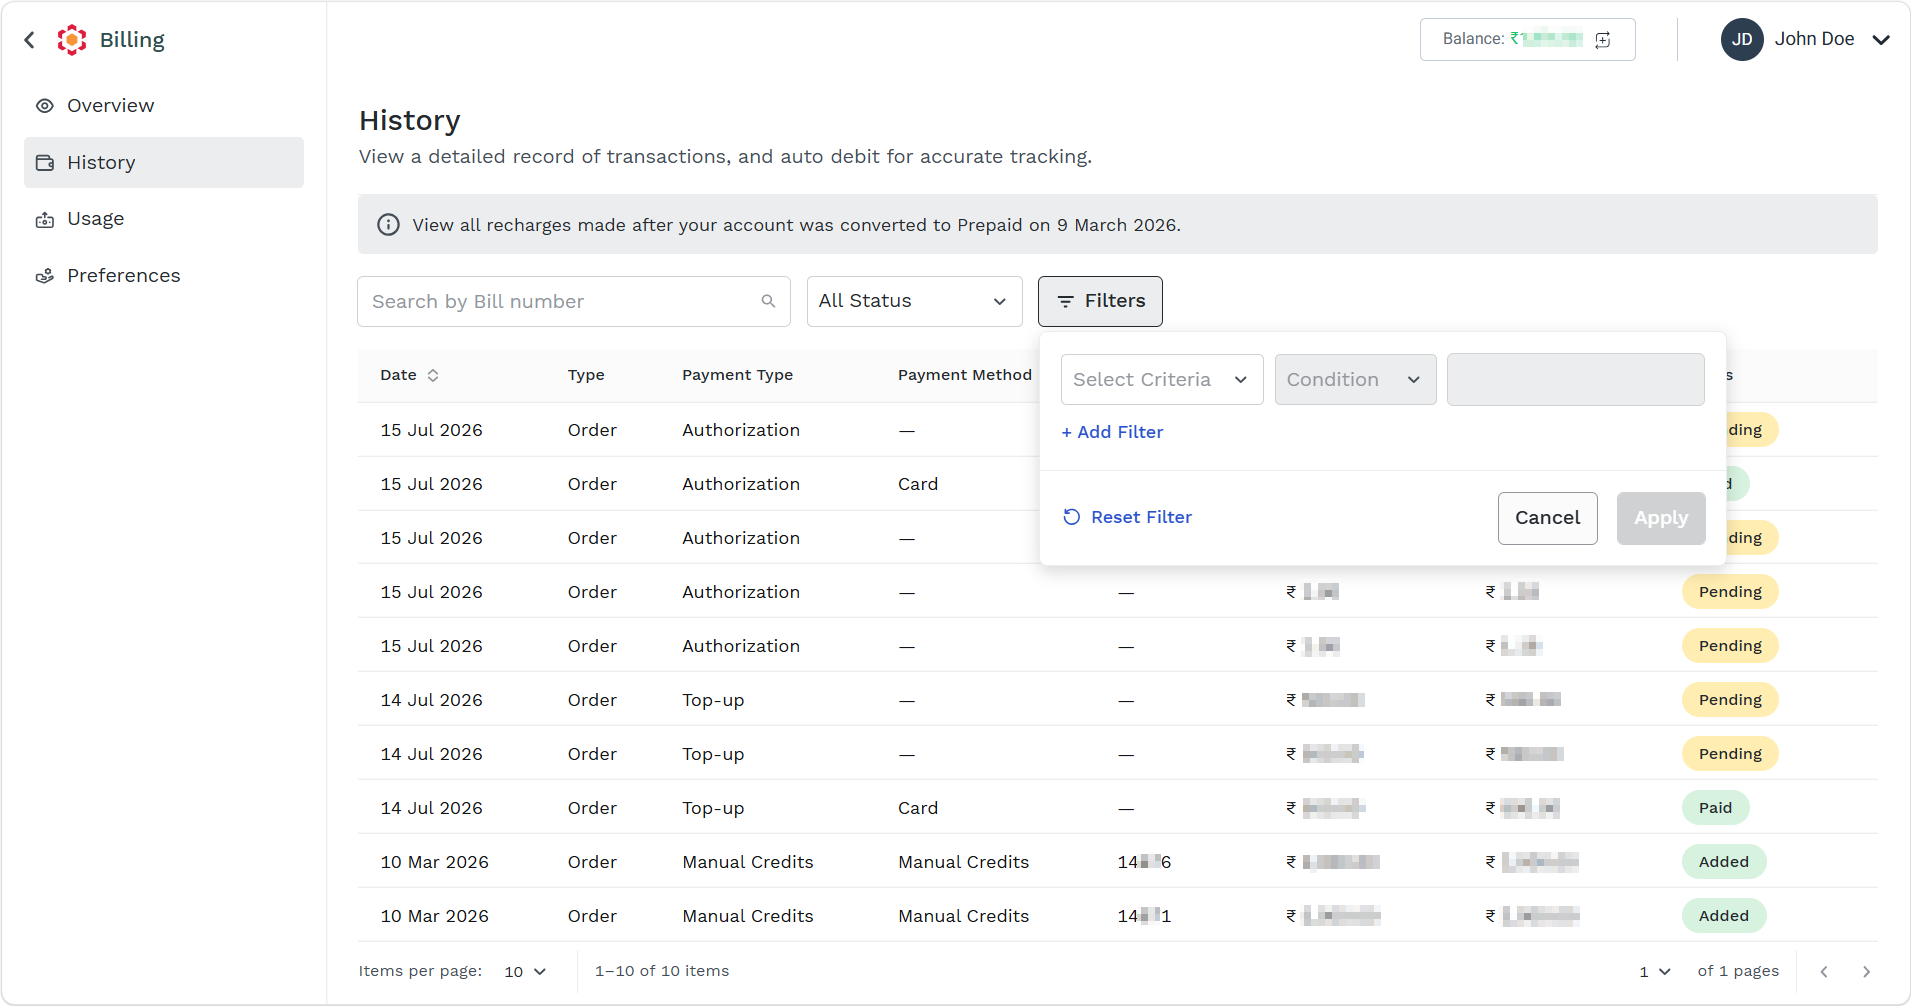Cancel the filter popup
The width and height of the screenshot is (1911, 1007).
click(x=1547, y=518)
